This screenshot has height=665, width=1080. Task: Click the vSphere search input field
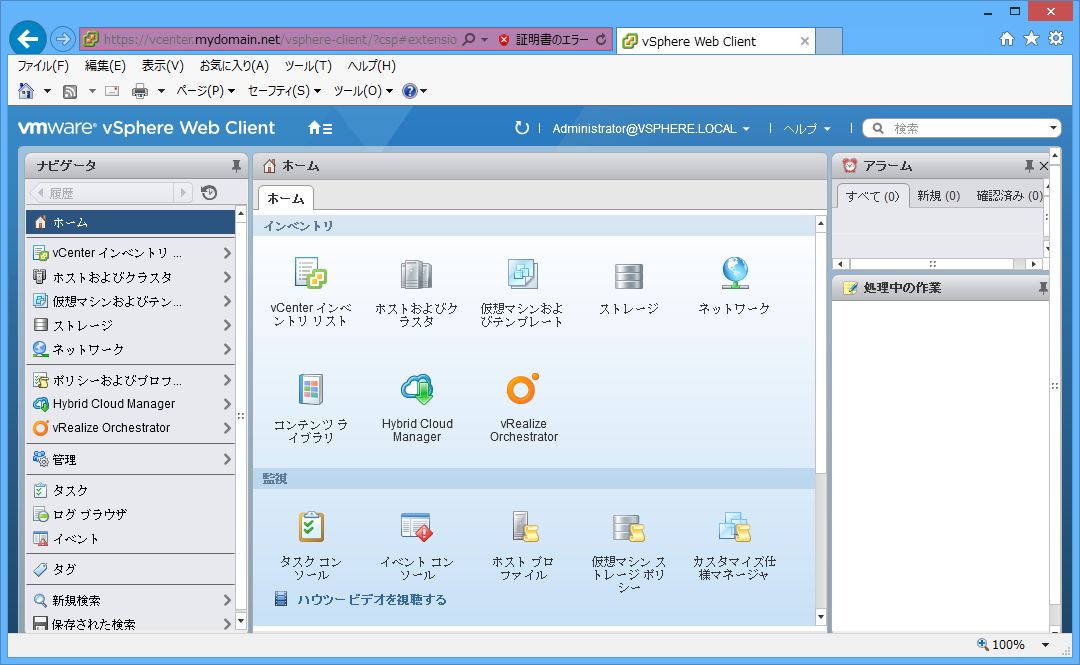click(x=964, y=128)
